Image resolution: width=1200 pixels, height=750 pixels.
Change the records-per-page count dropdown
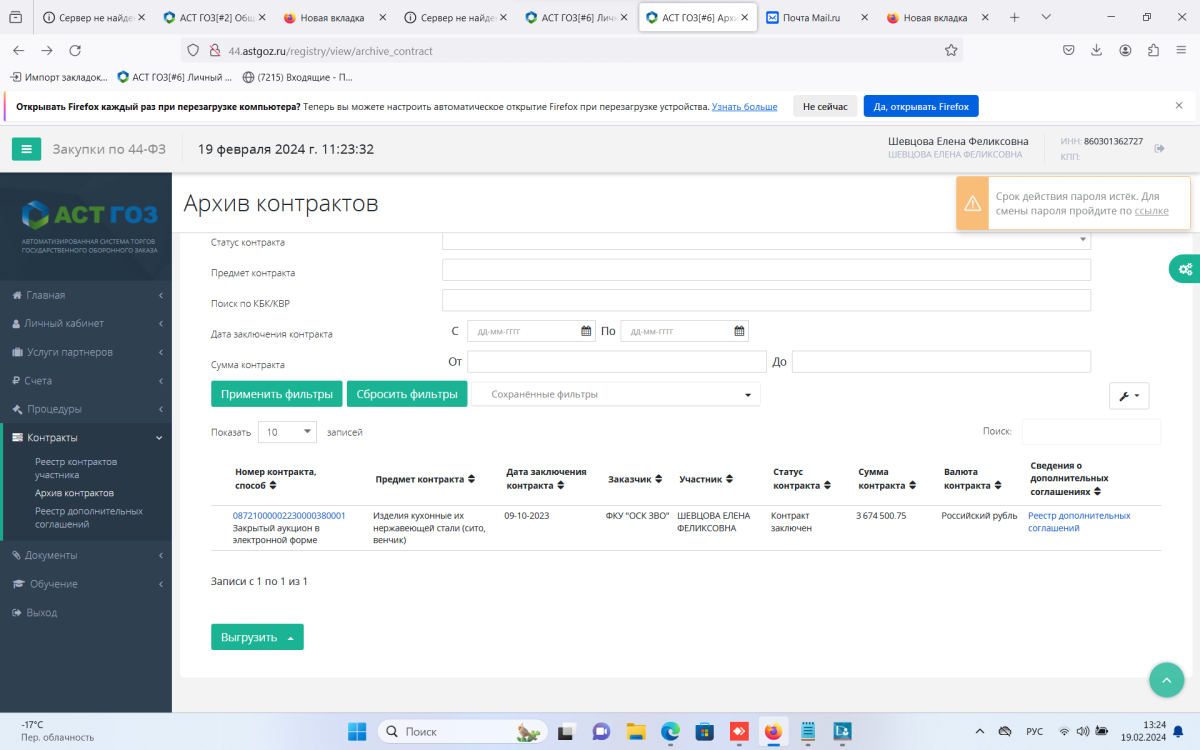pos(287,432)
